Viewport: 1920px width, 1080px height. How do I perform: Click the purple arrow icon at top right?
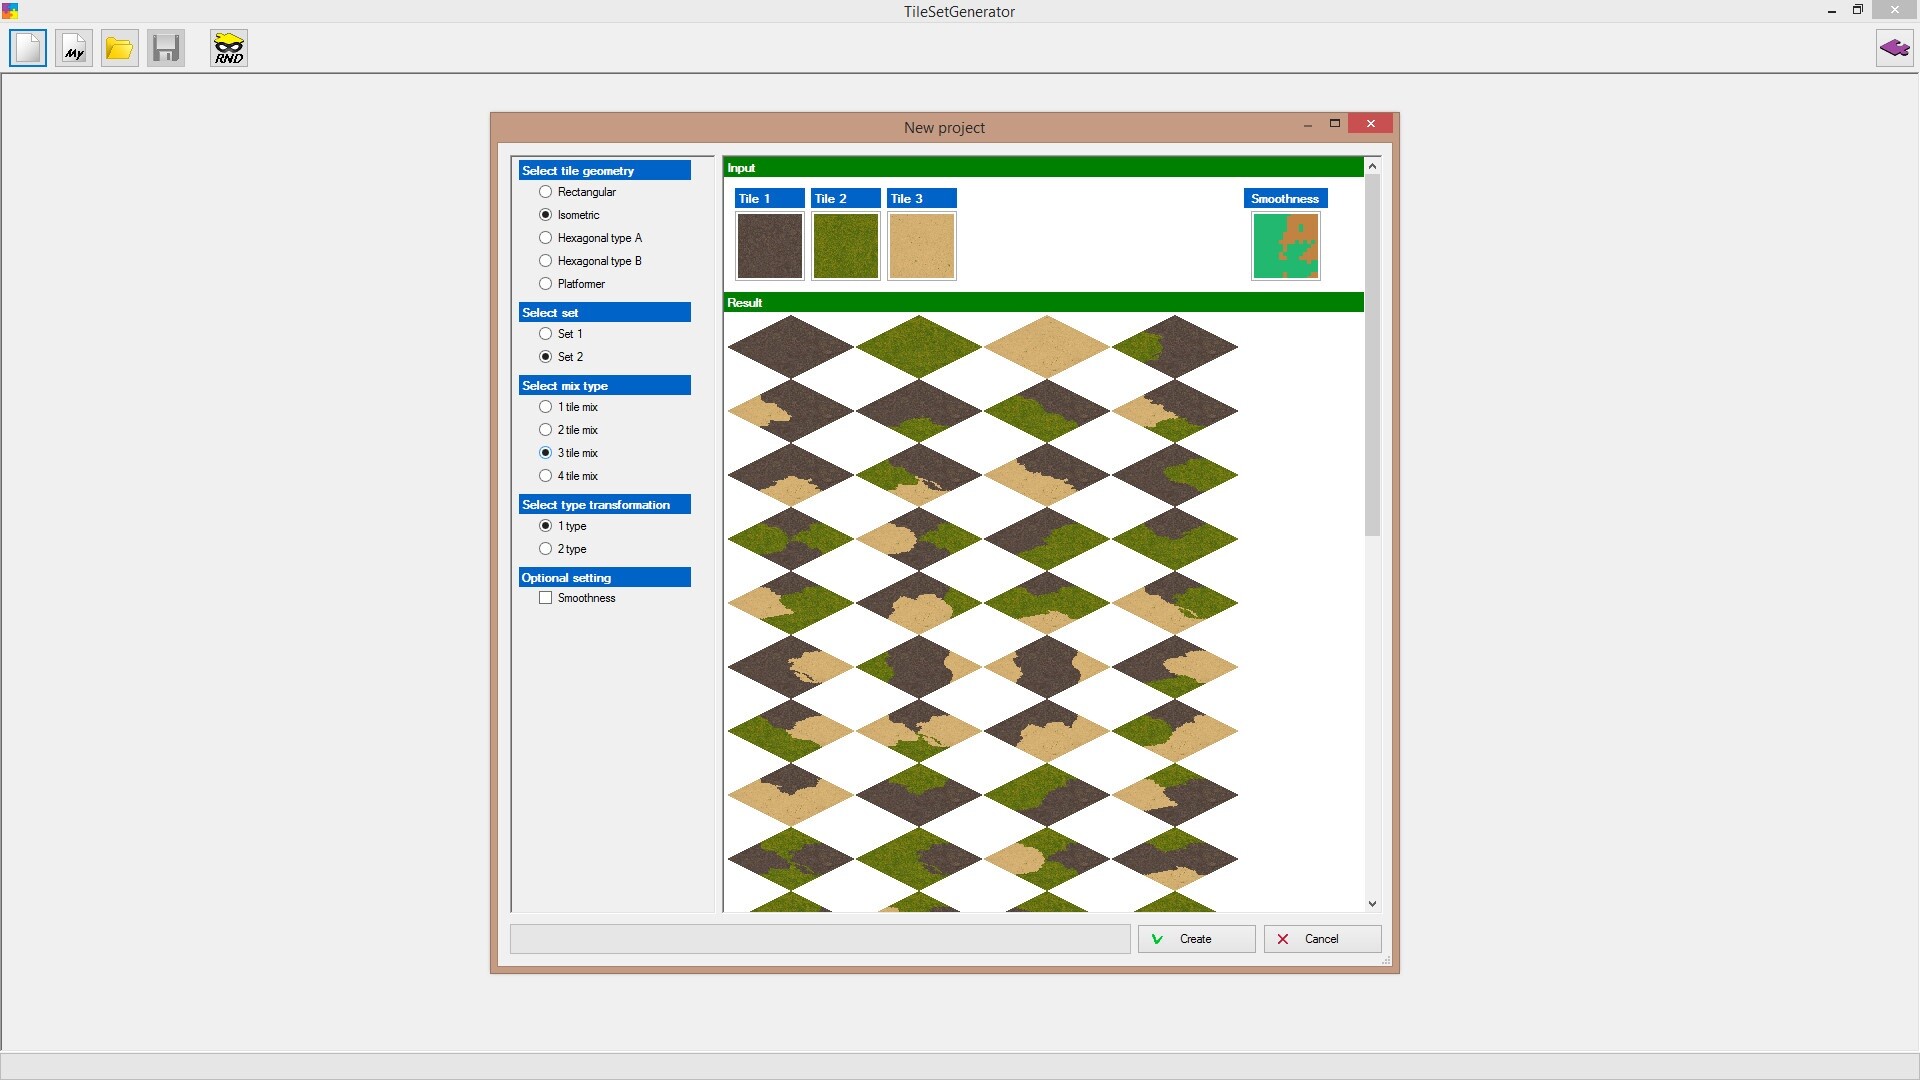[1894, 48]
